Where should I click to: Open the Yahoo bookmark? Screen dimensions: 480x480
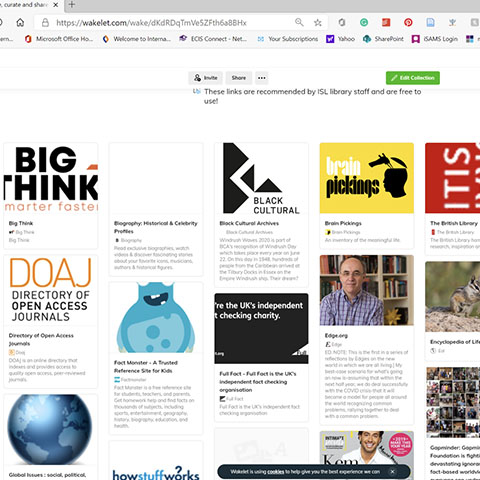tap(340, 39)
